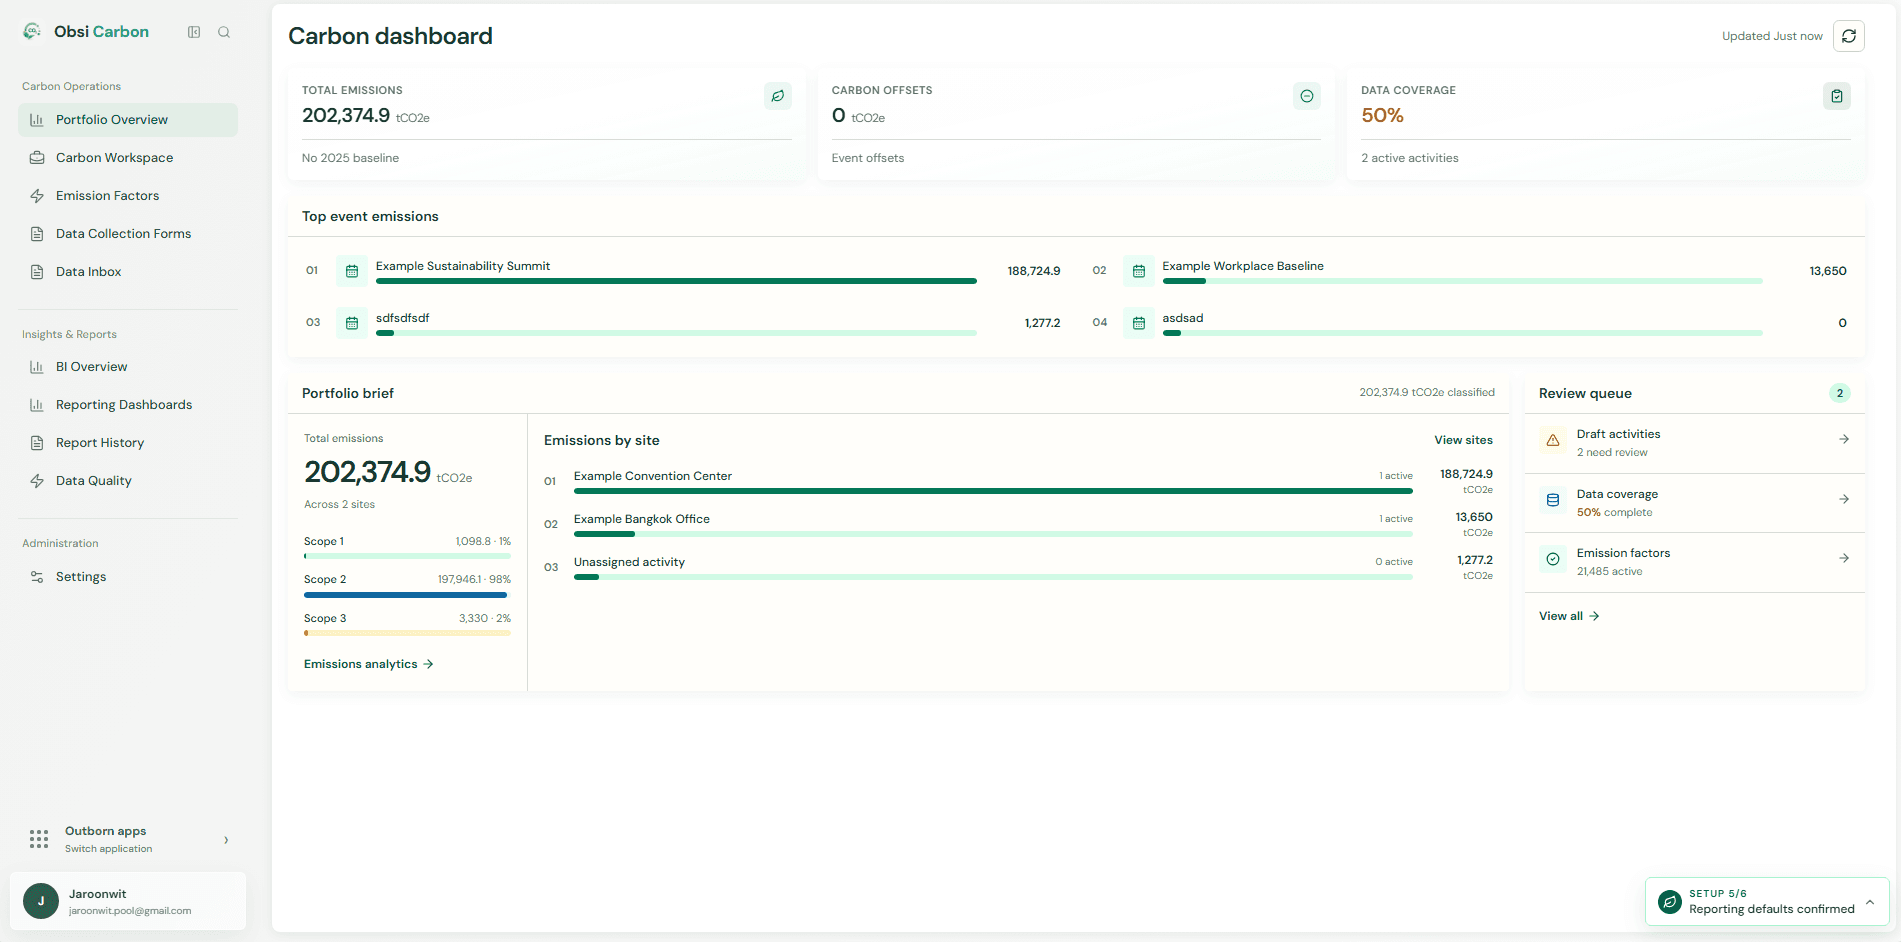Open Data coverage arrow in review queue
Viewport: 1901px width, 942px height.
pos(1844,499)
